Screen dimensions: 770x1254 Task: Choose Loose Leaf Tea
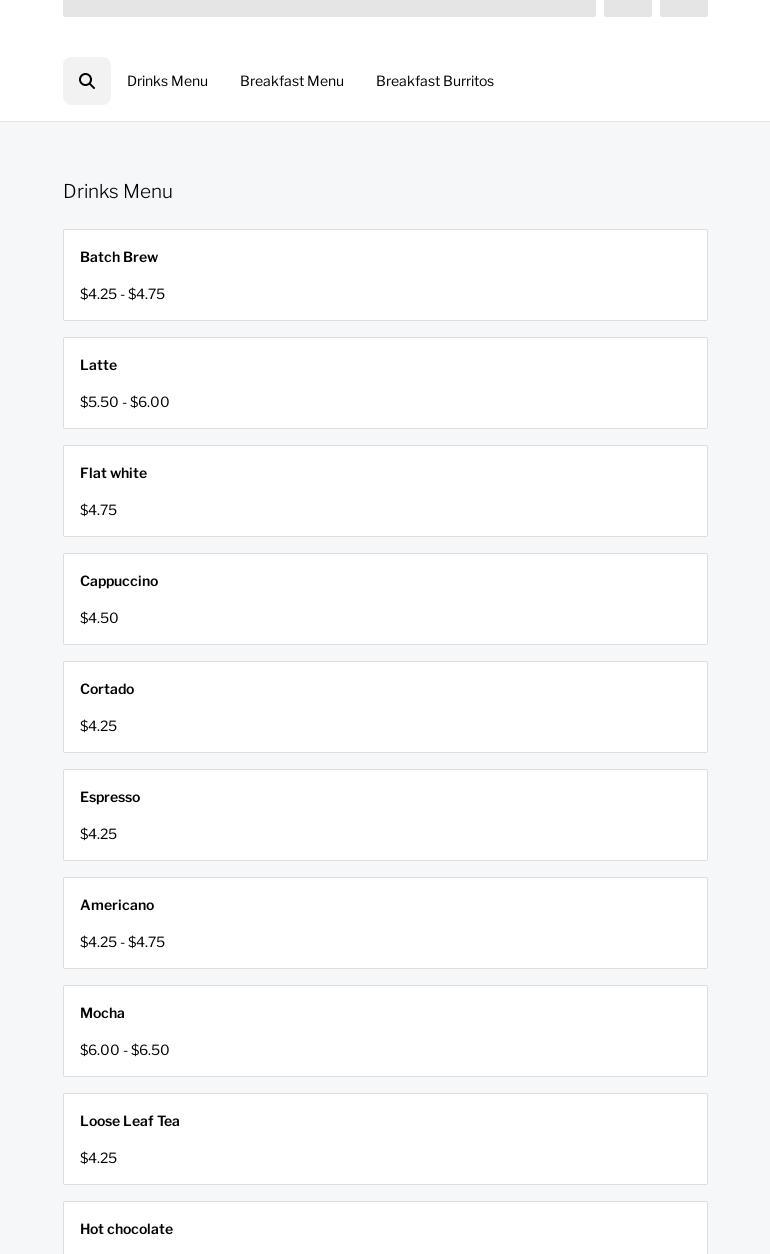(385, 1139)
